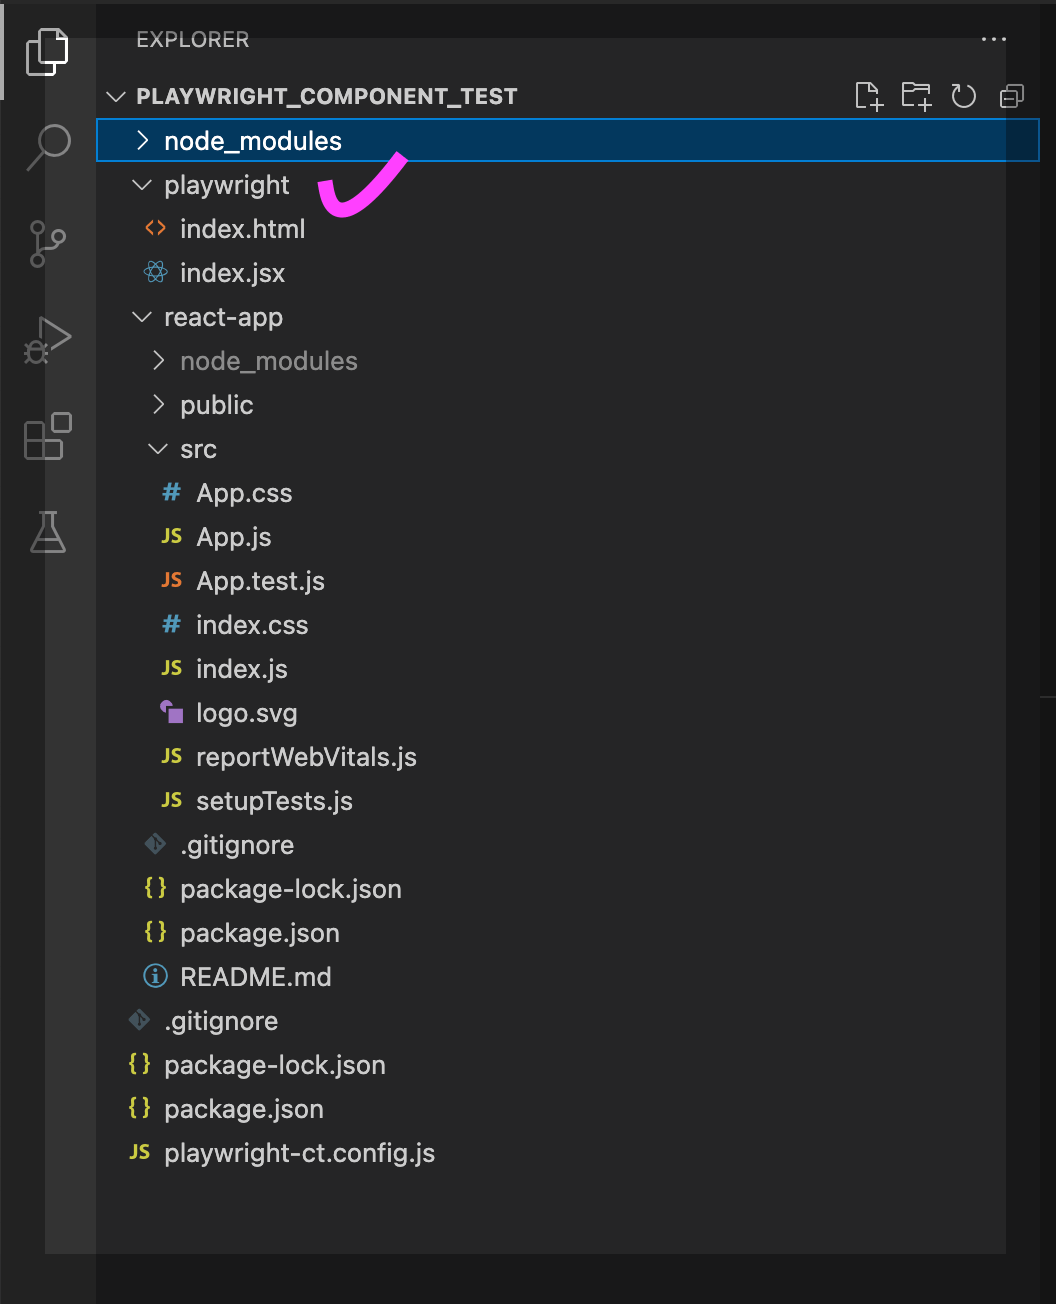
Task: Collapse all folders in Explorer
Action: 1011,96
